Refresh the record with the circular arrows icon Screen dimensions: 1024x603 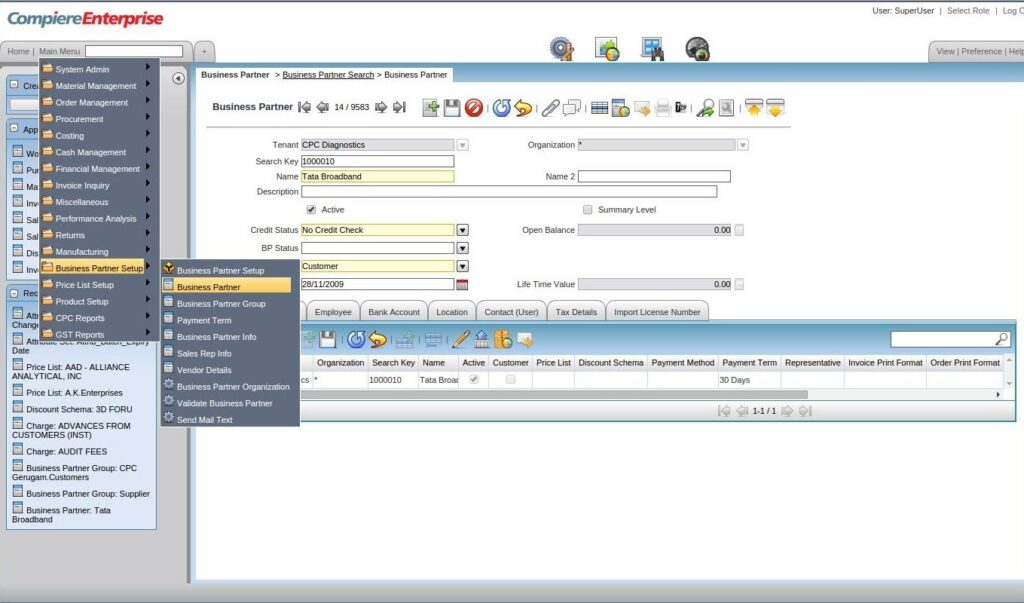pyautogui.click(x=501, y=108)
